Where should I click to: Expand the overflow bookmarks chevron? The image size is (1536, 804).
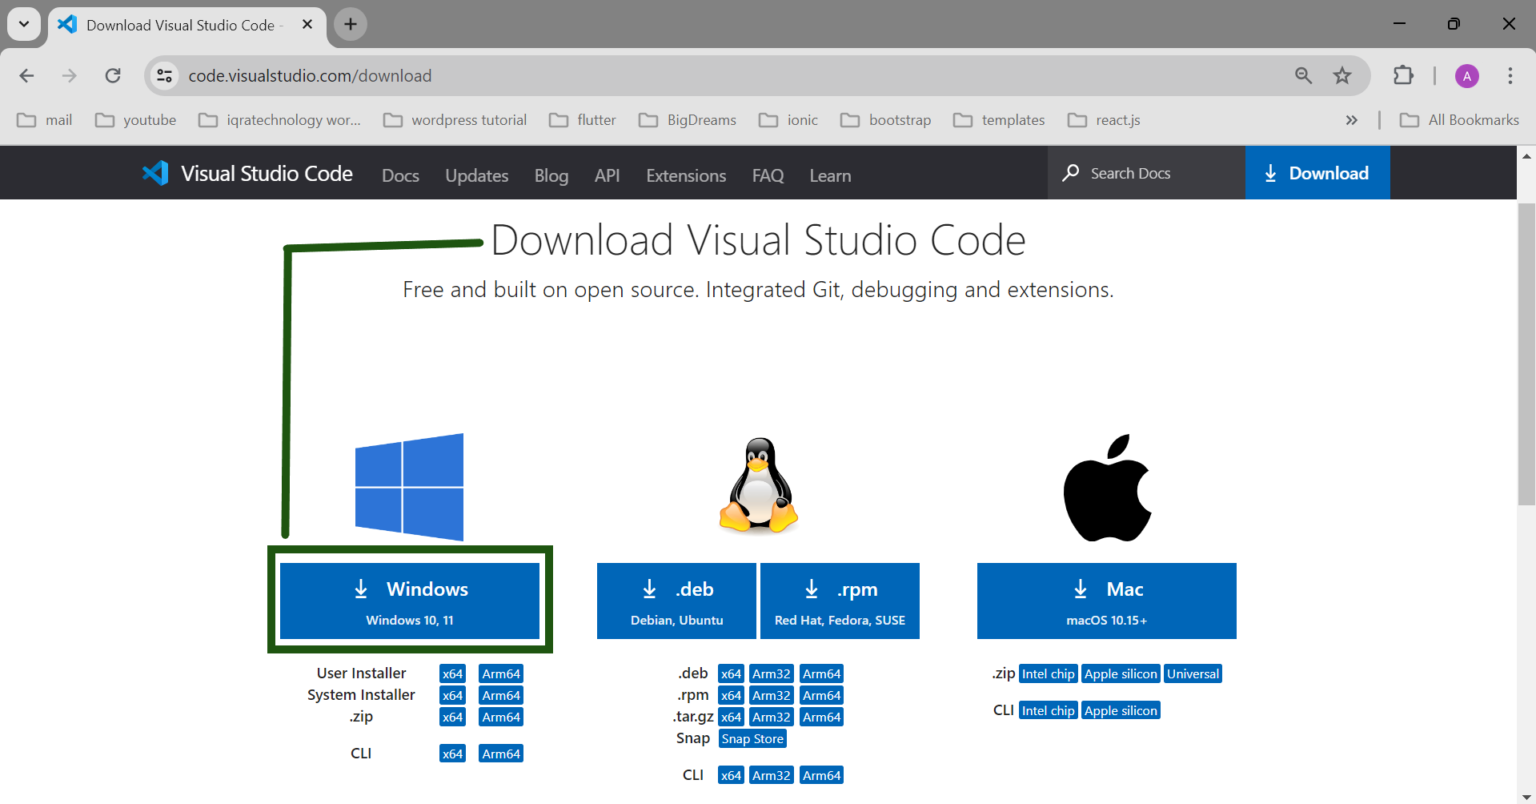[x=1352, y=119]
